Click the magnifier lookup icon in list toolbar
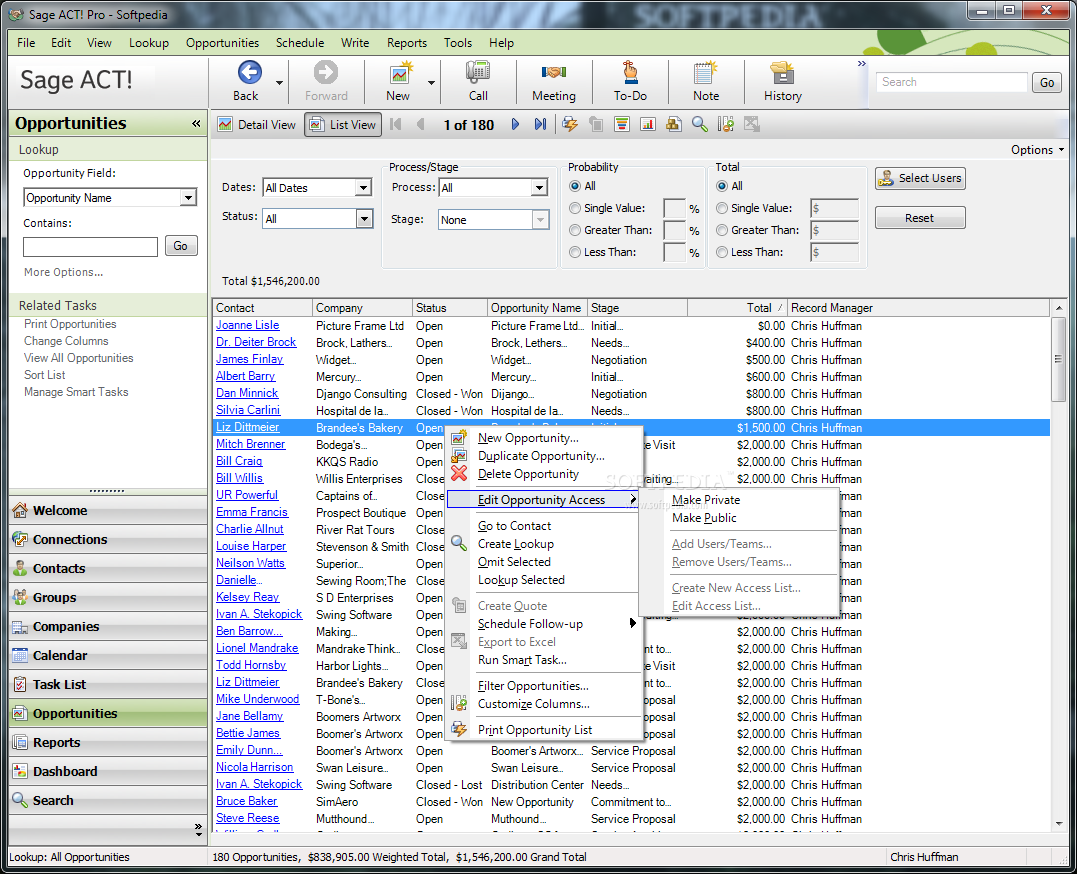 click(x=700, y=124)
